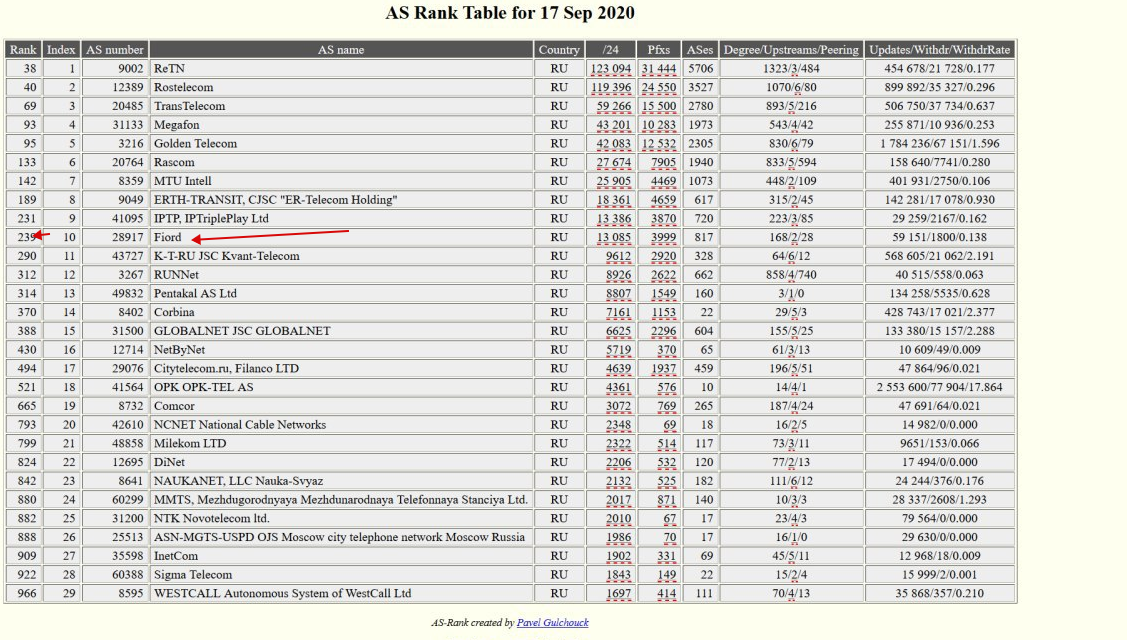Click AS number 28917
Screen dimensions: 1127x640
tap(128, 237)
